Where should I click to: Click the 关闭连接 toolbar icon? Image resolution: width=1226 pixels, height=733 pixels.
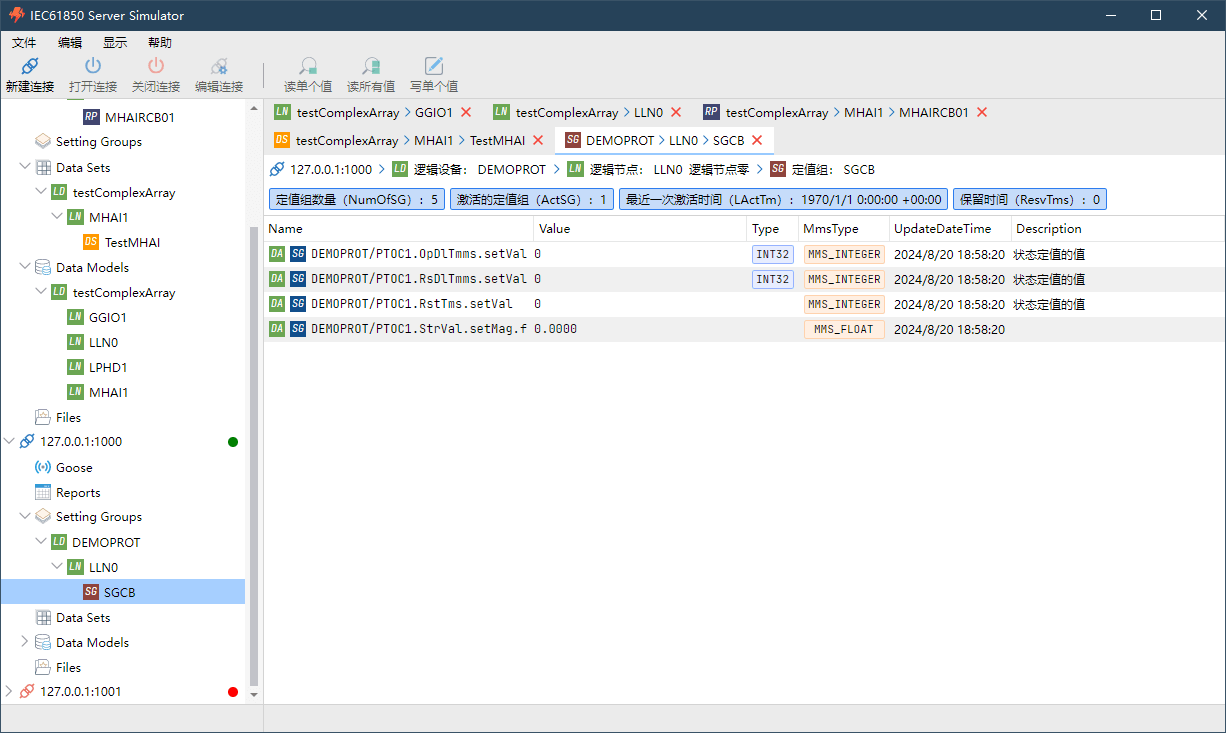tap(155, 67)
